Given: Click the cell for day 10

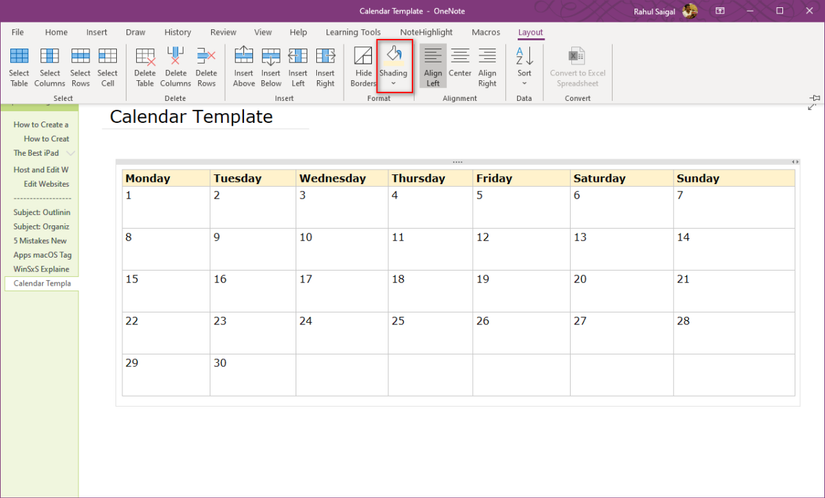Looking at the screenshot, I should pyautogui.click(x=342, y=249).
